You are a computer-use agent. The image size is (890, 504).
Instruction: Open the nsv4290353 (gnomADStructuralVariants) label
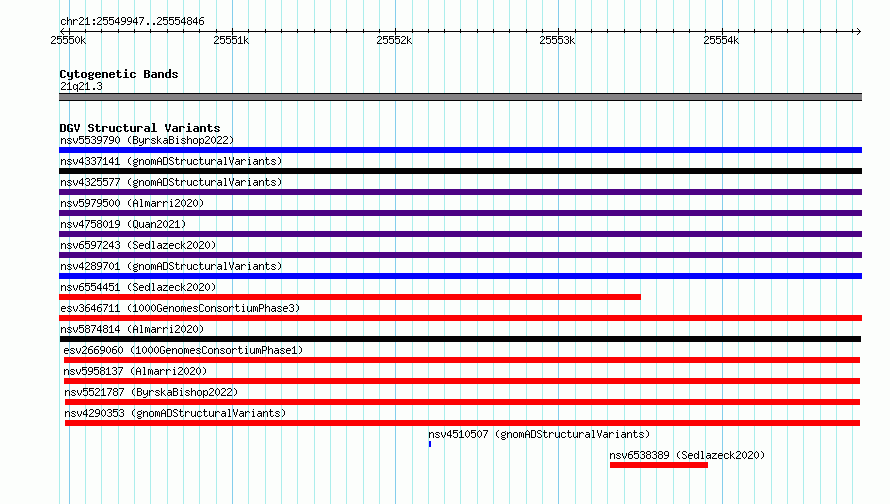(x=175, y=413)
